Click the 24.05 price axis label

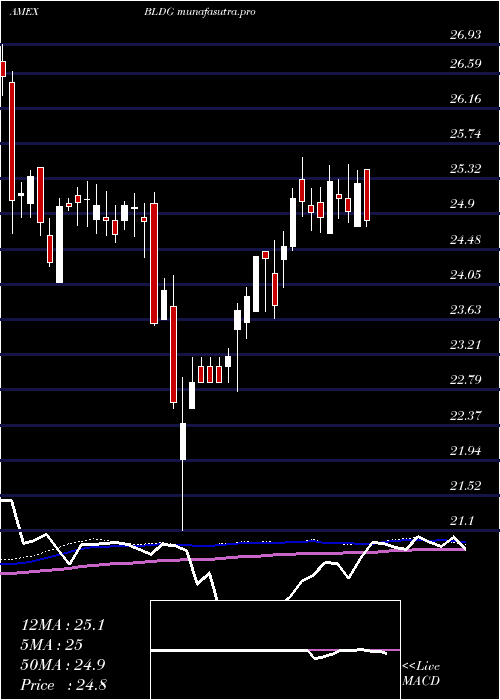tap(465, 274)
